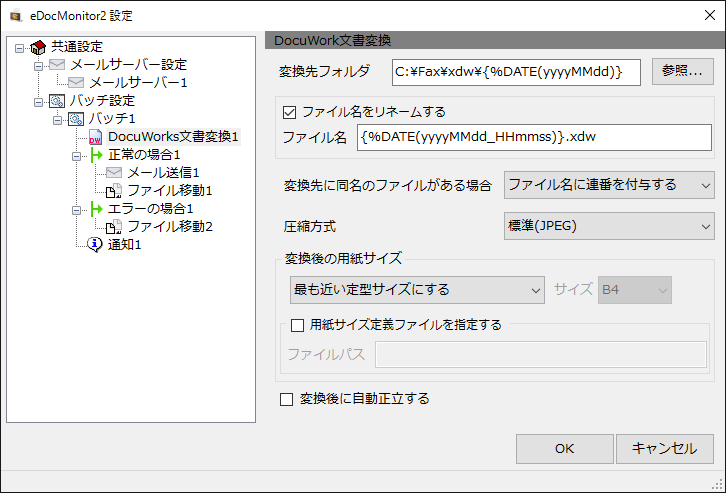Select バッチ設定 in the tree
Image resolution: width=726 pixels, height=493 pixels.
point(102,100)
